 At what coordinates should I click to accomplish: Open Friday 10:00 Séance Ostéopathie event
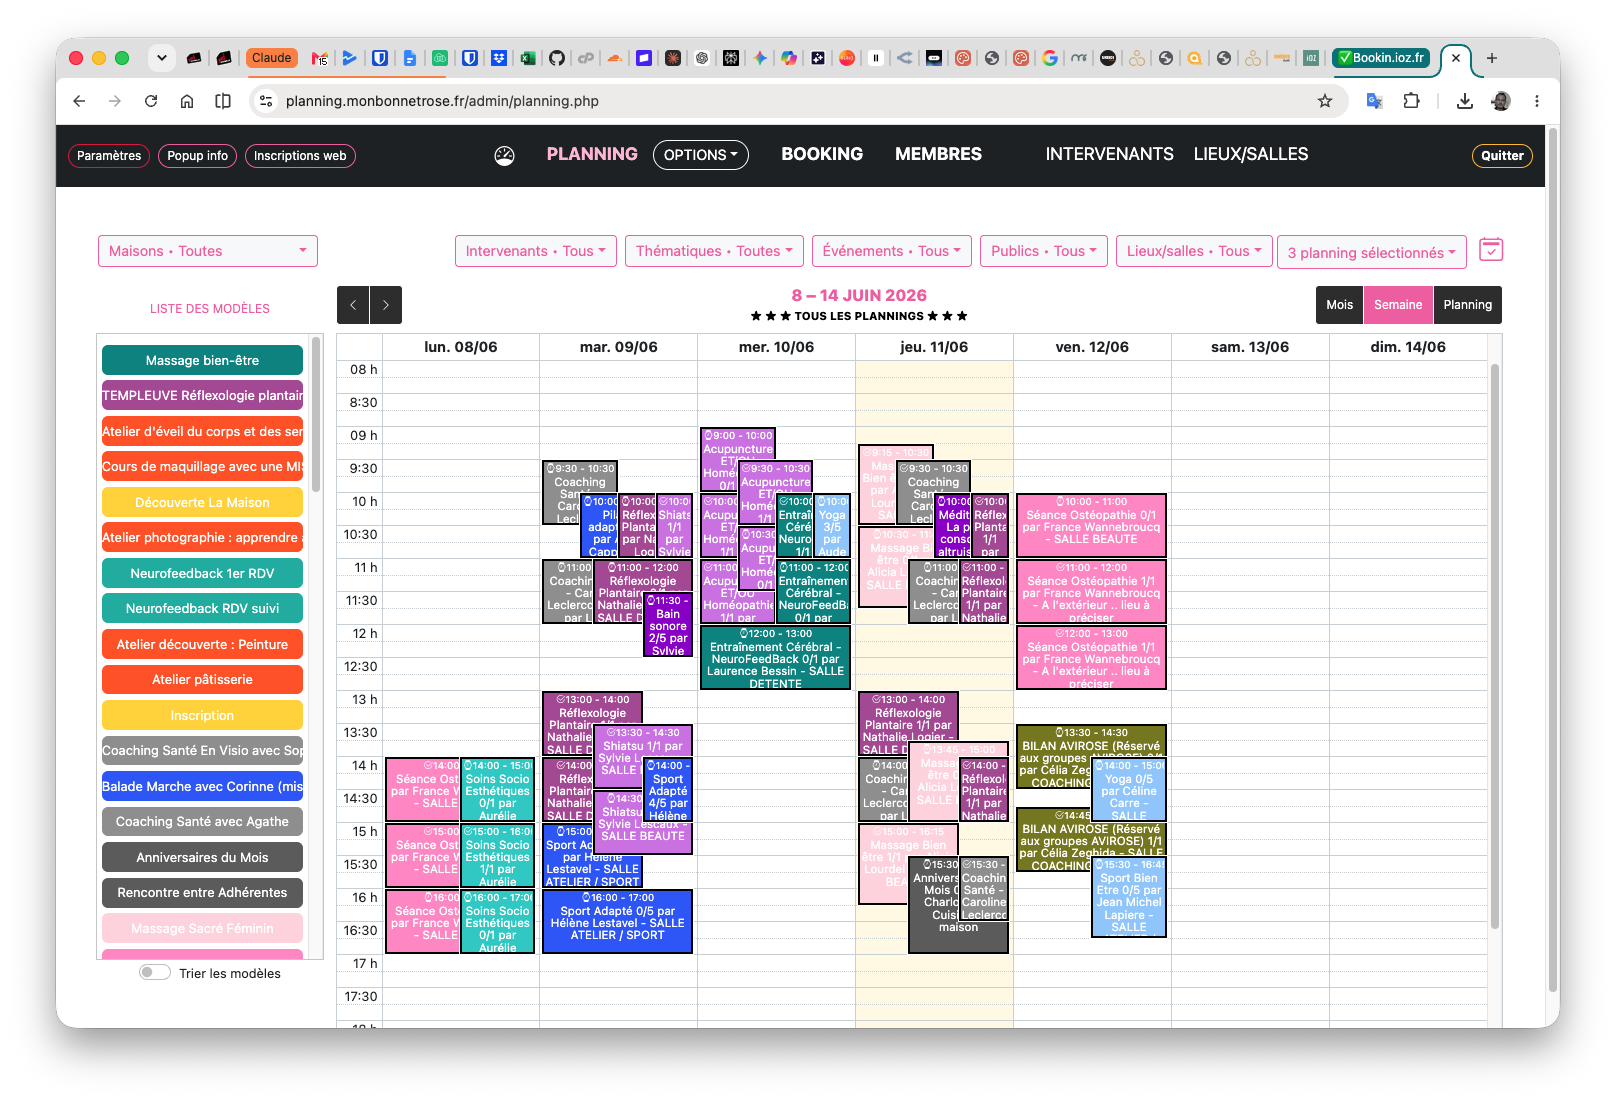pyautogui.click(x=1091, y=525)
